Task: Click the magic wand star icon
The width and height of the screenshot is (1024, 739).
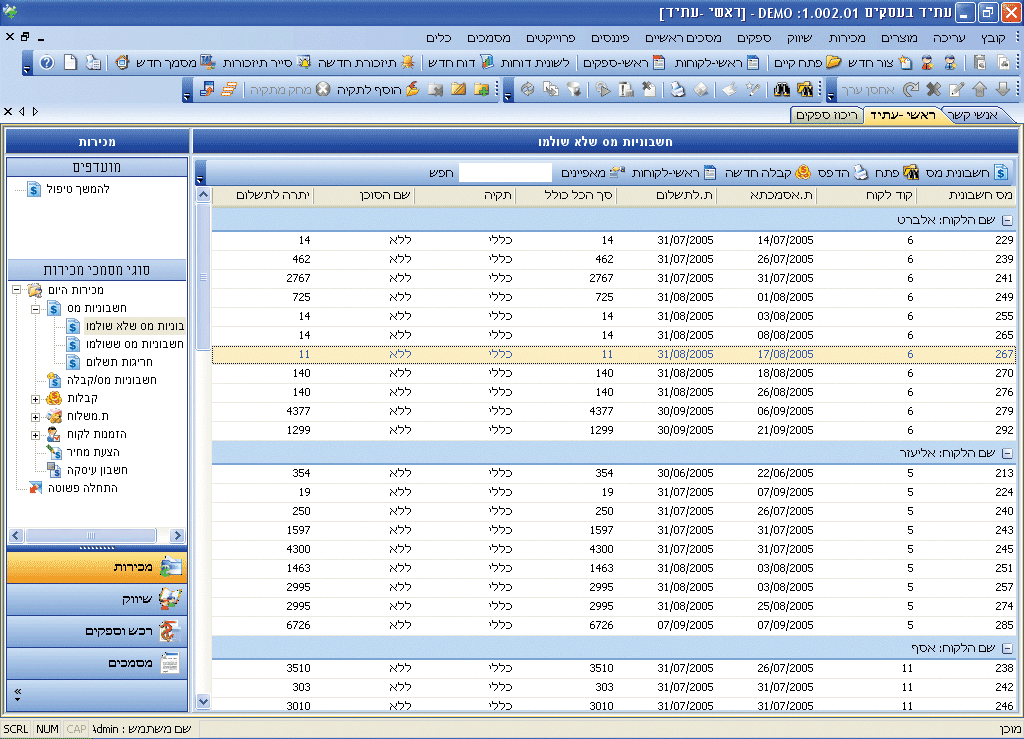Action: pos(752,89)
